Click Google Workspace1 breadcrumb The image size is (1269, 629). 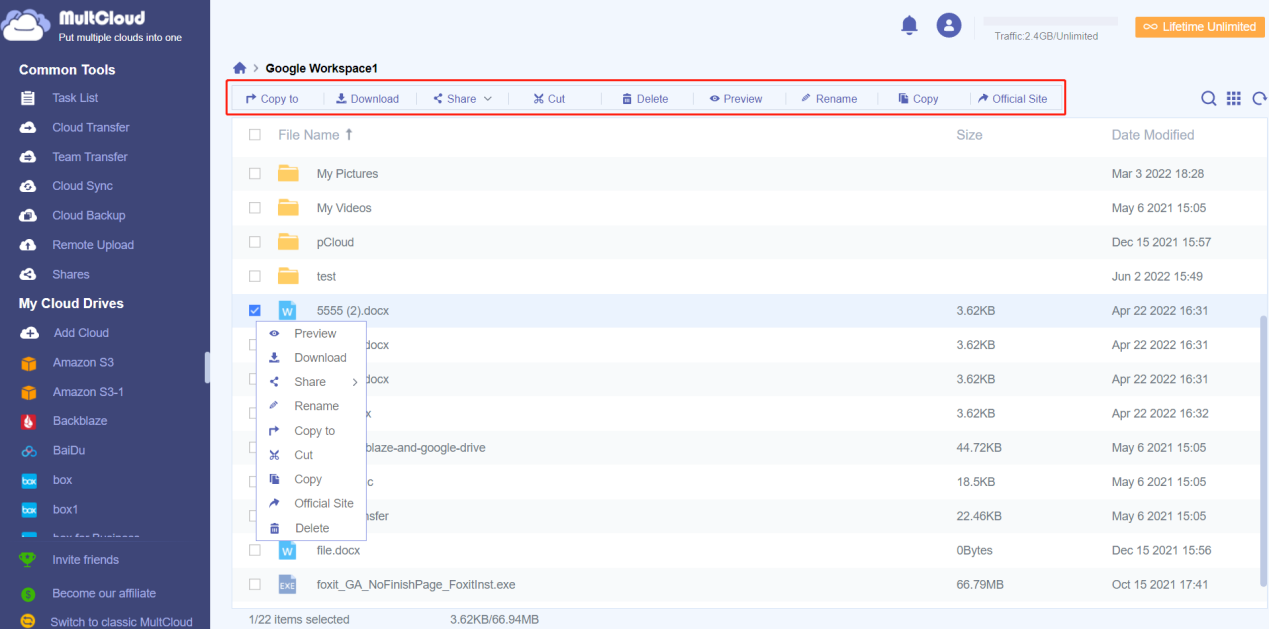click(x=321, y=68)
